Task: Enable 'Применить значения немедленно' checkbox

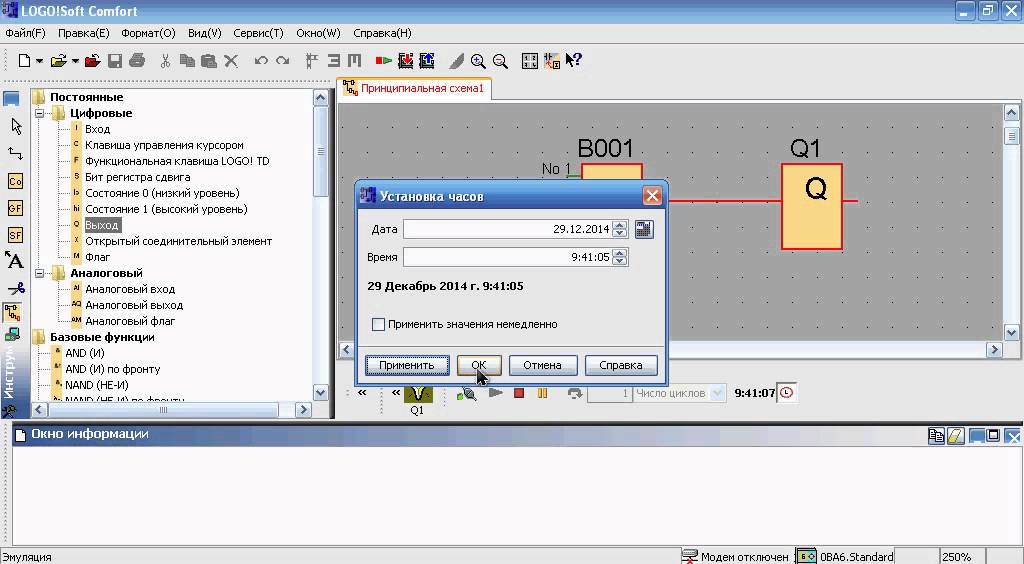Action: click(378, 324)
